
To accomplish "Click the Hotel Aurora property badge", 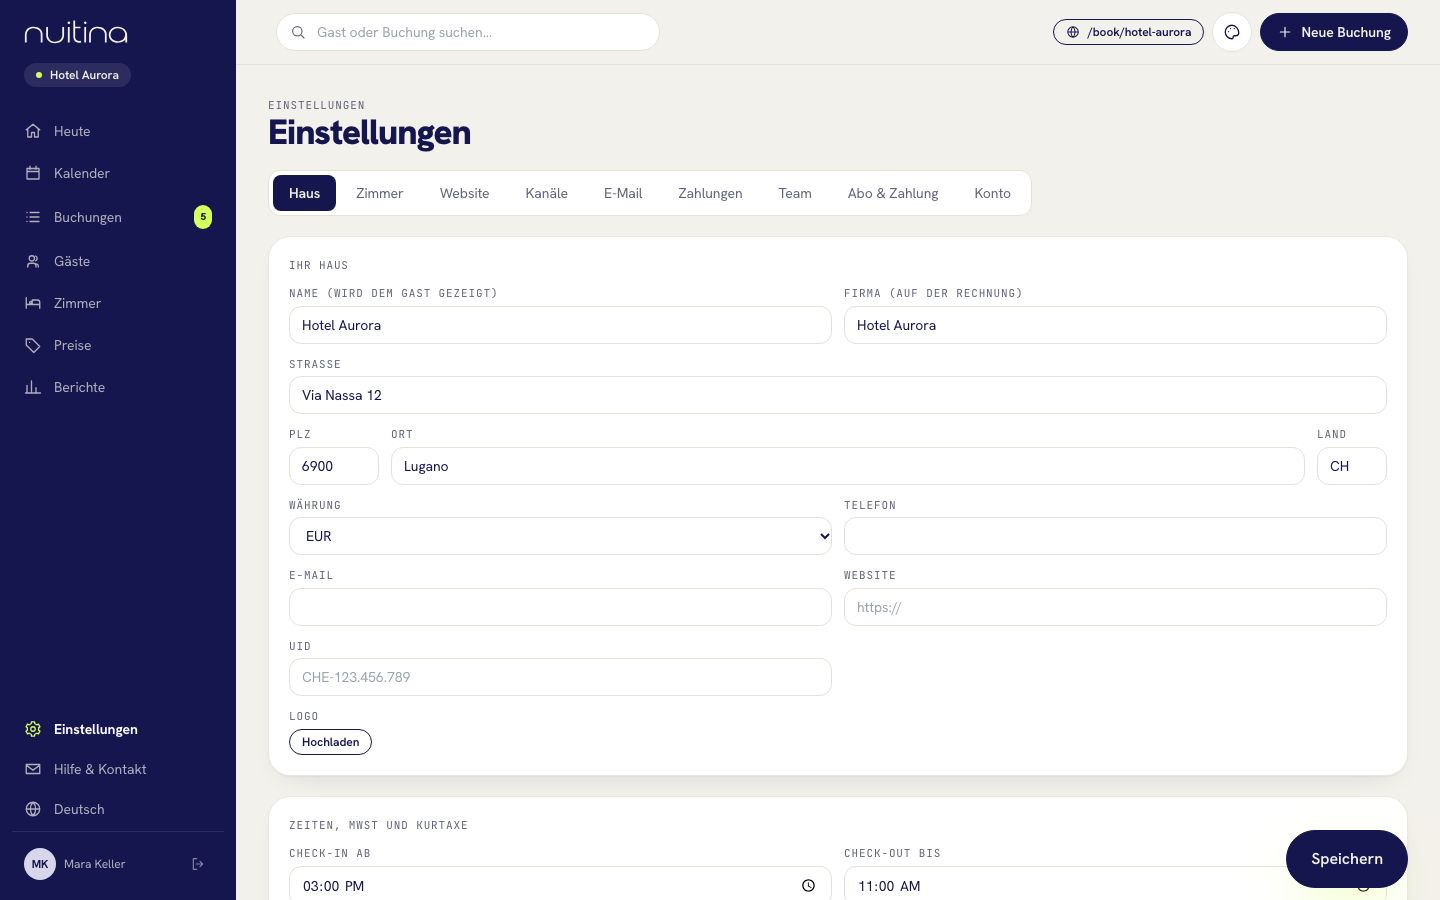I will [77, 75].
